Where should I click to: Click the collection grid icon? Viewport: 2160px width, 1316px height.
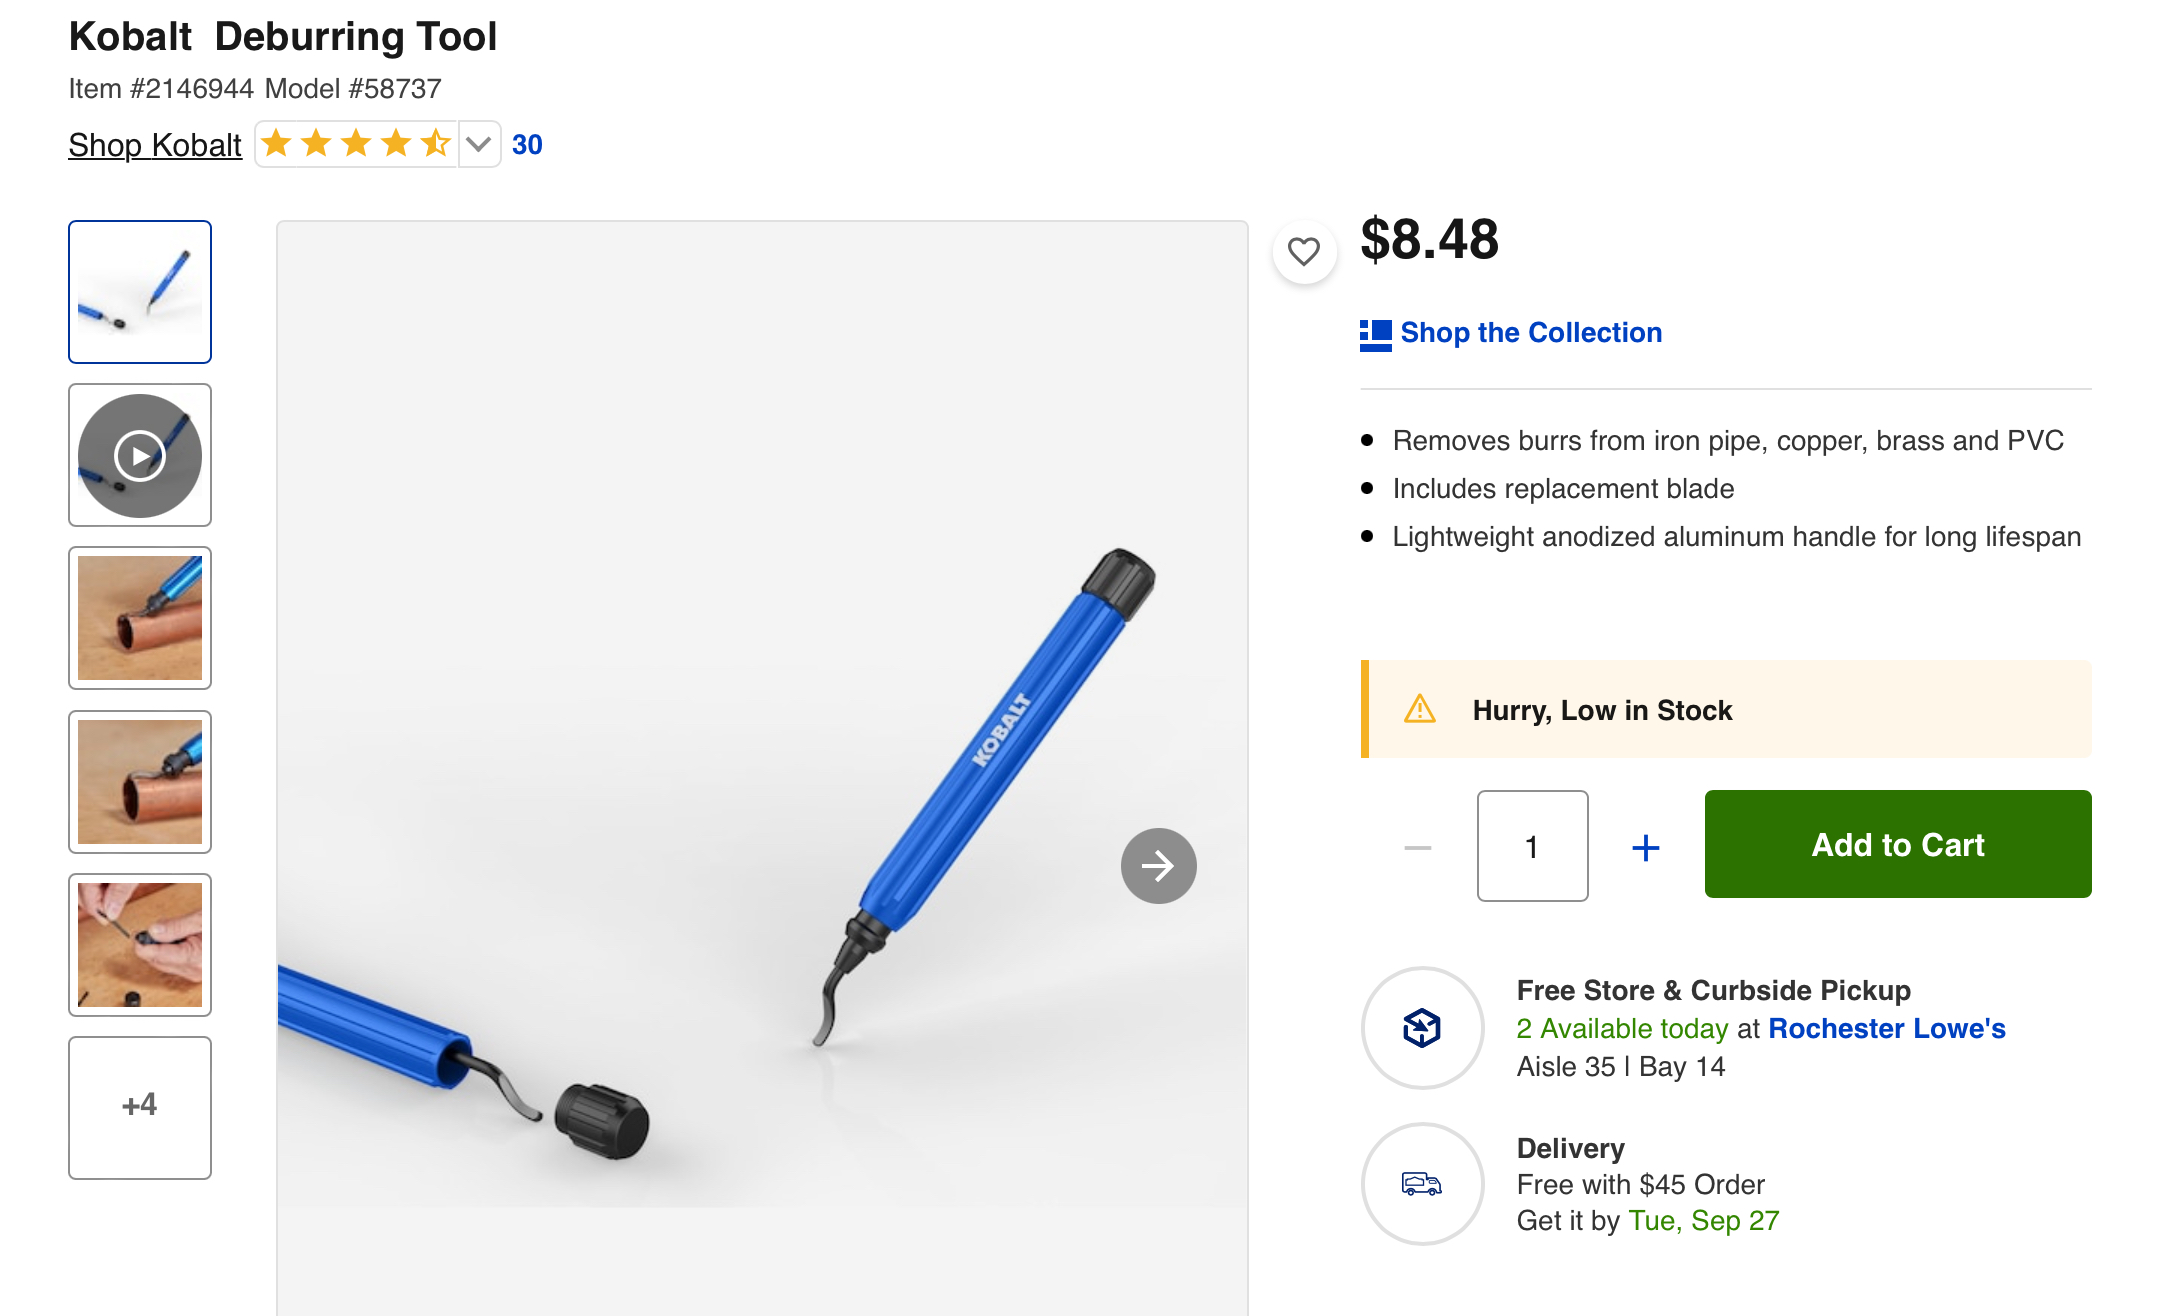point(1375,334)
